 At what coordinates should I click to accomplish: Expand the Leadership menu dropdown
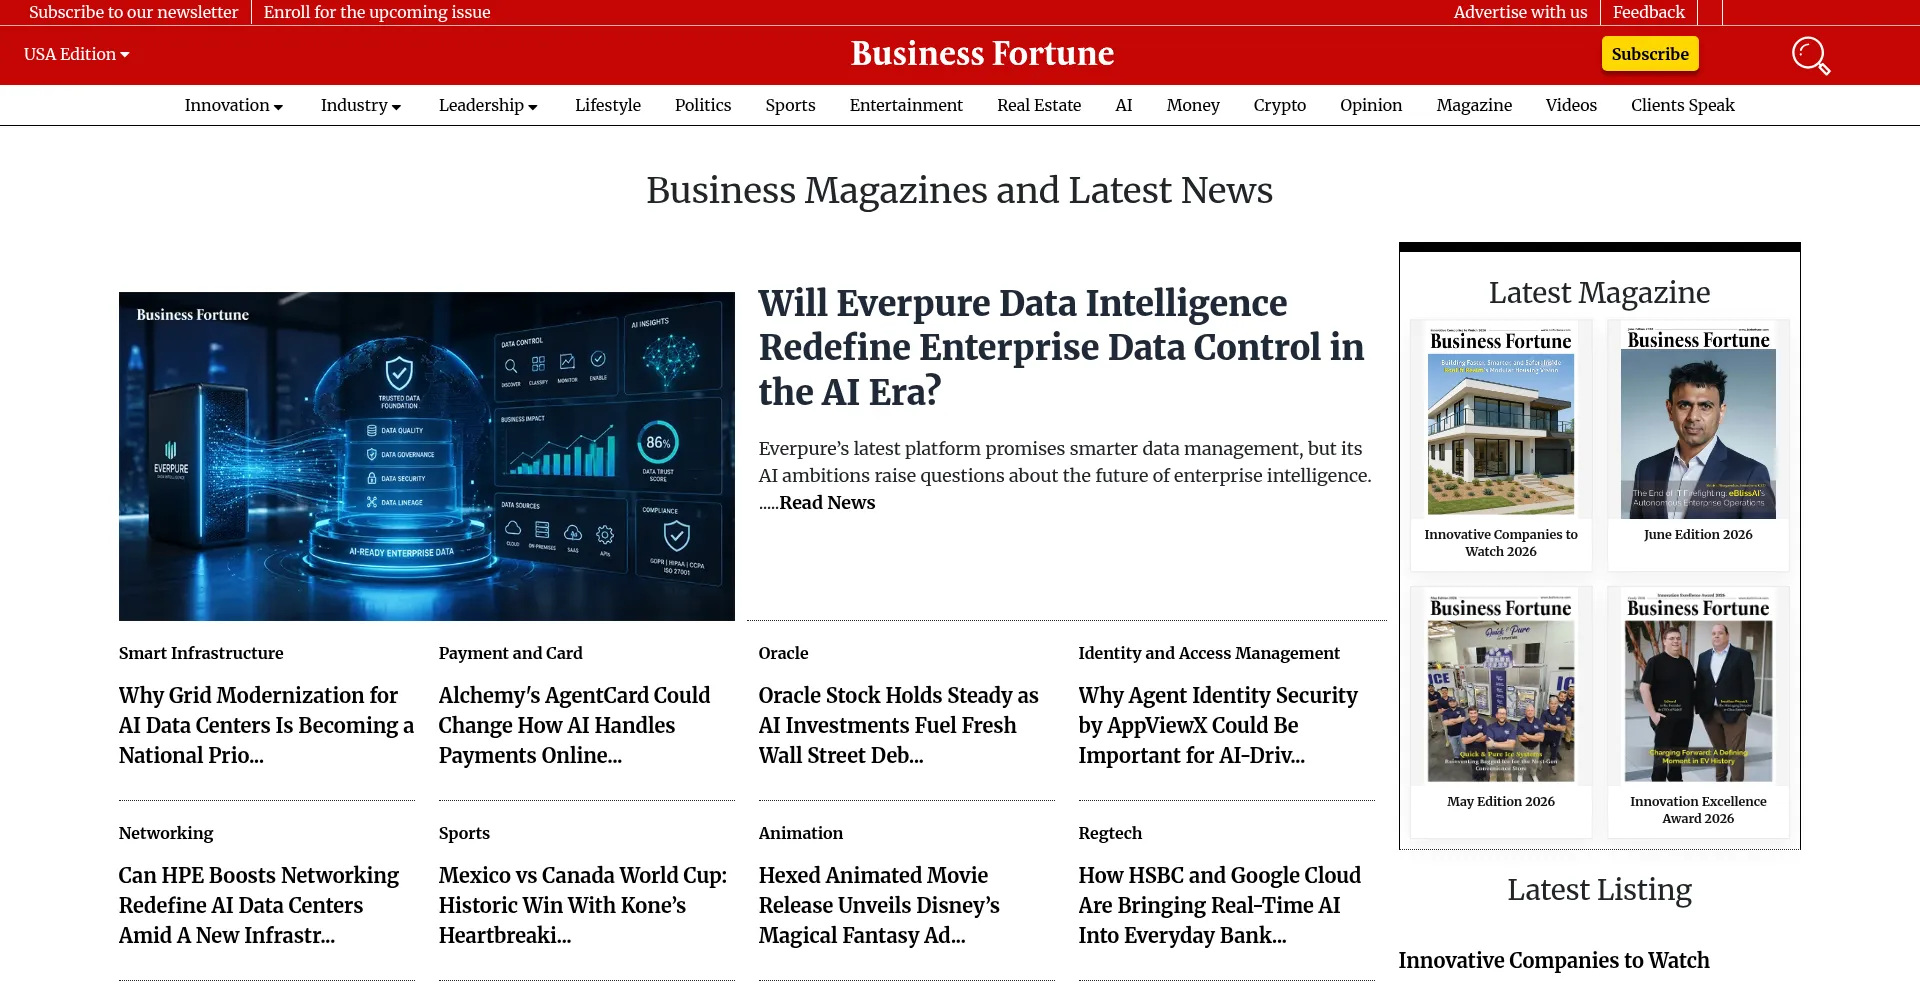point(488,105)
